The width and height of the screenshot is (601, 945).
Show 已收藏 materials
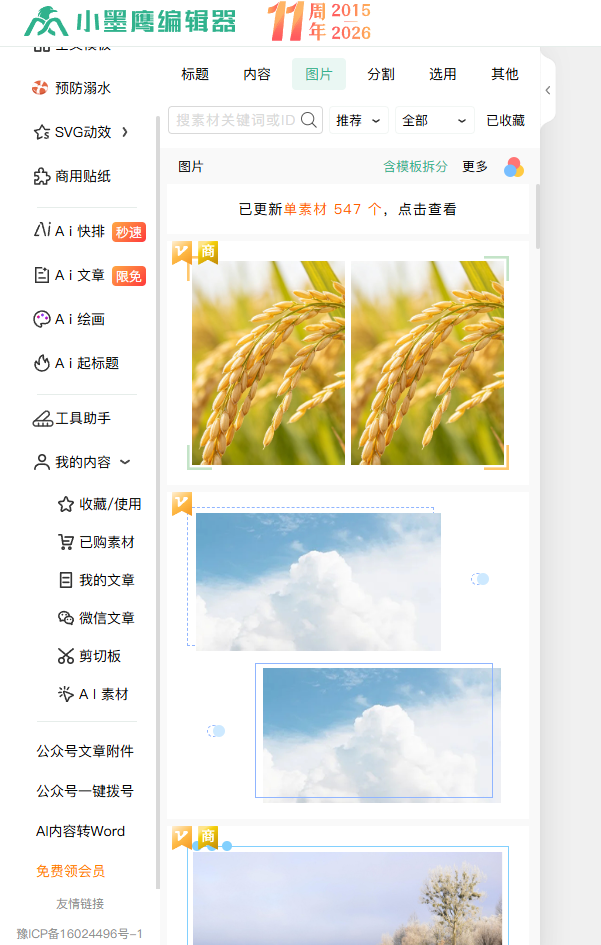click(x=506, y=121)
